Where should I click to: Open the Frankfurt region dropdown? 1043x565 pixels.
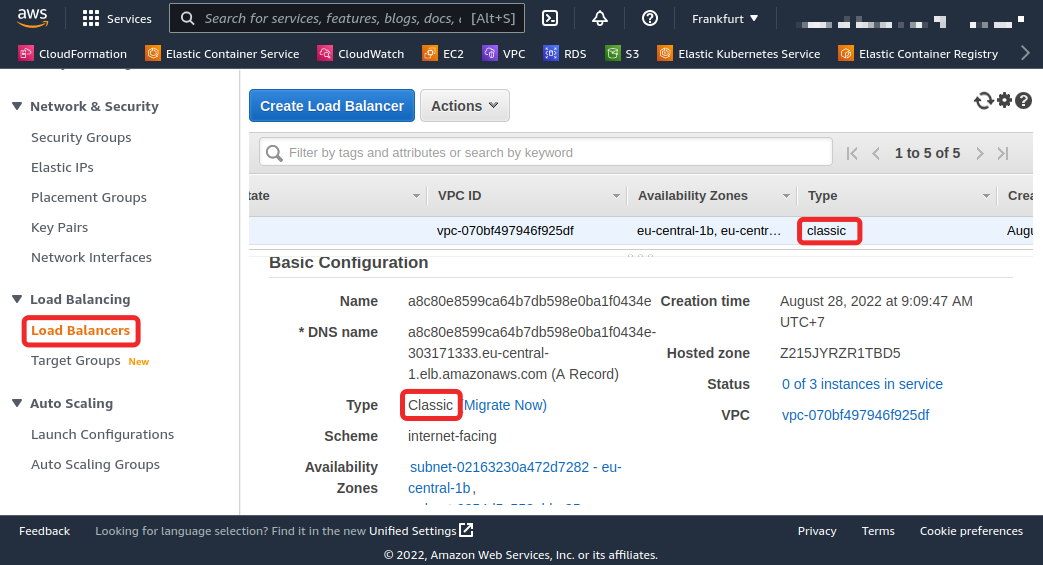click(x=724, y=19)
